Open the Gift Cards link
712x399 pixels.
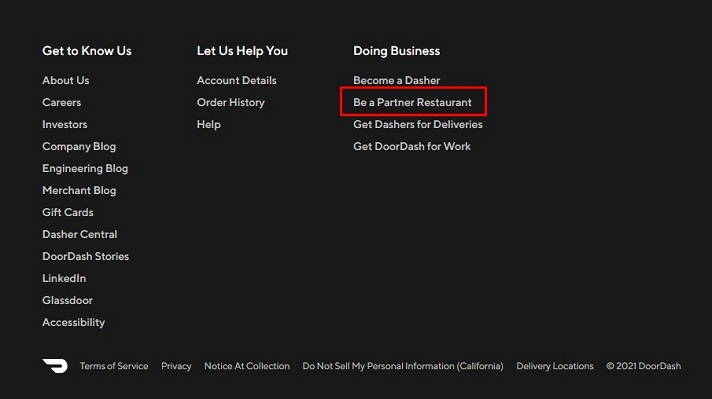click(x=68, y=212)
